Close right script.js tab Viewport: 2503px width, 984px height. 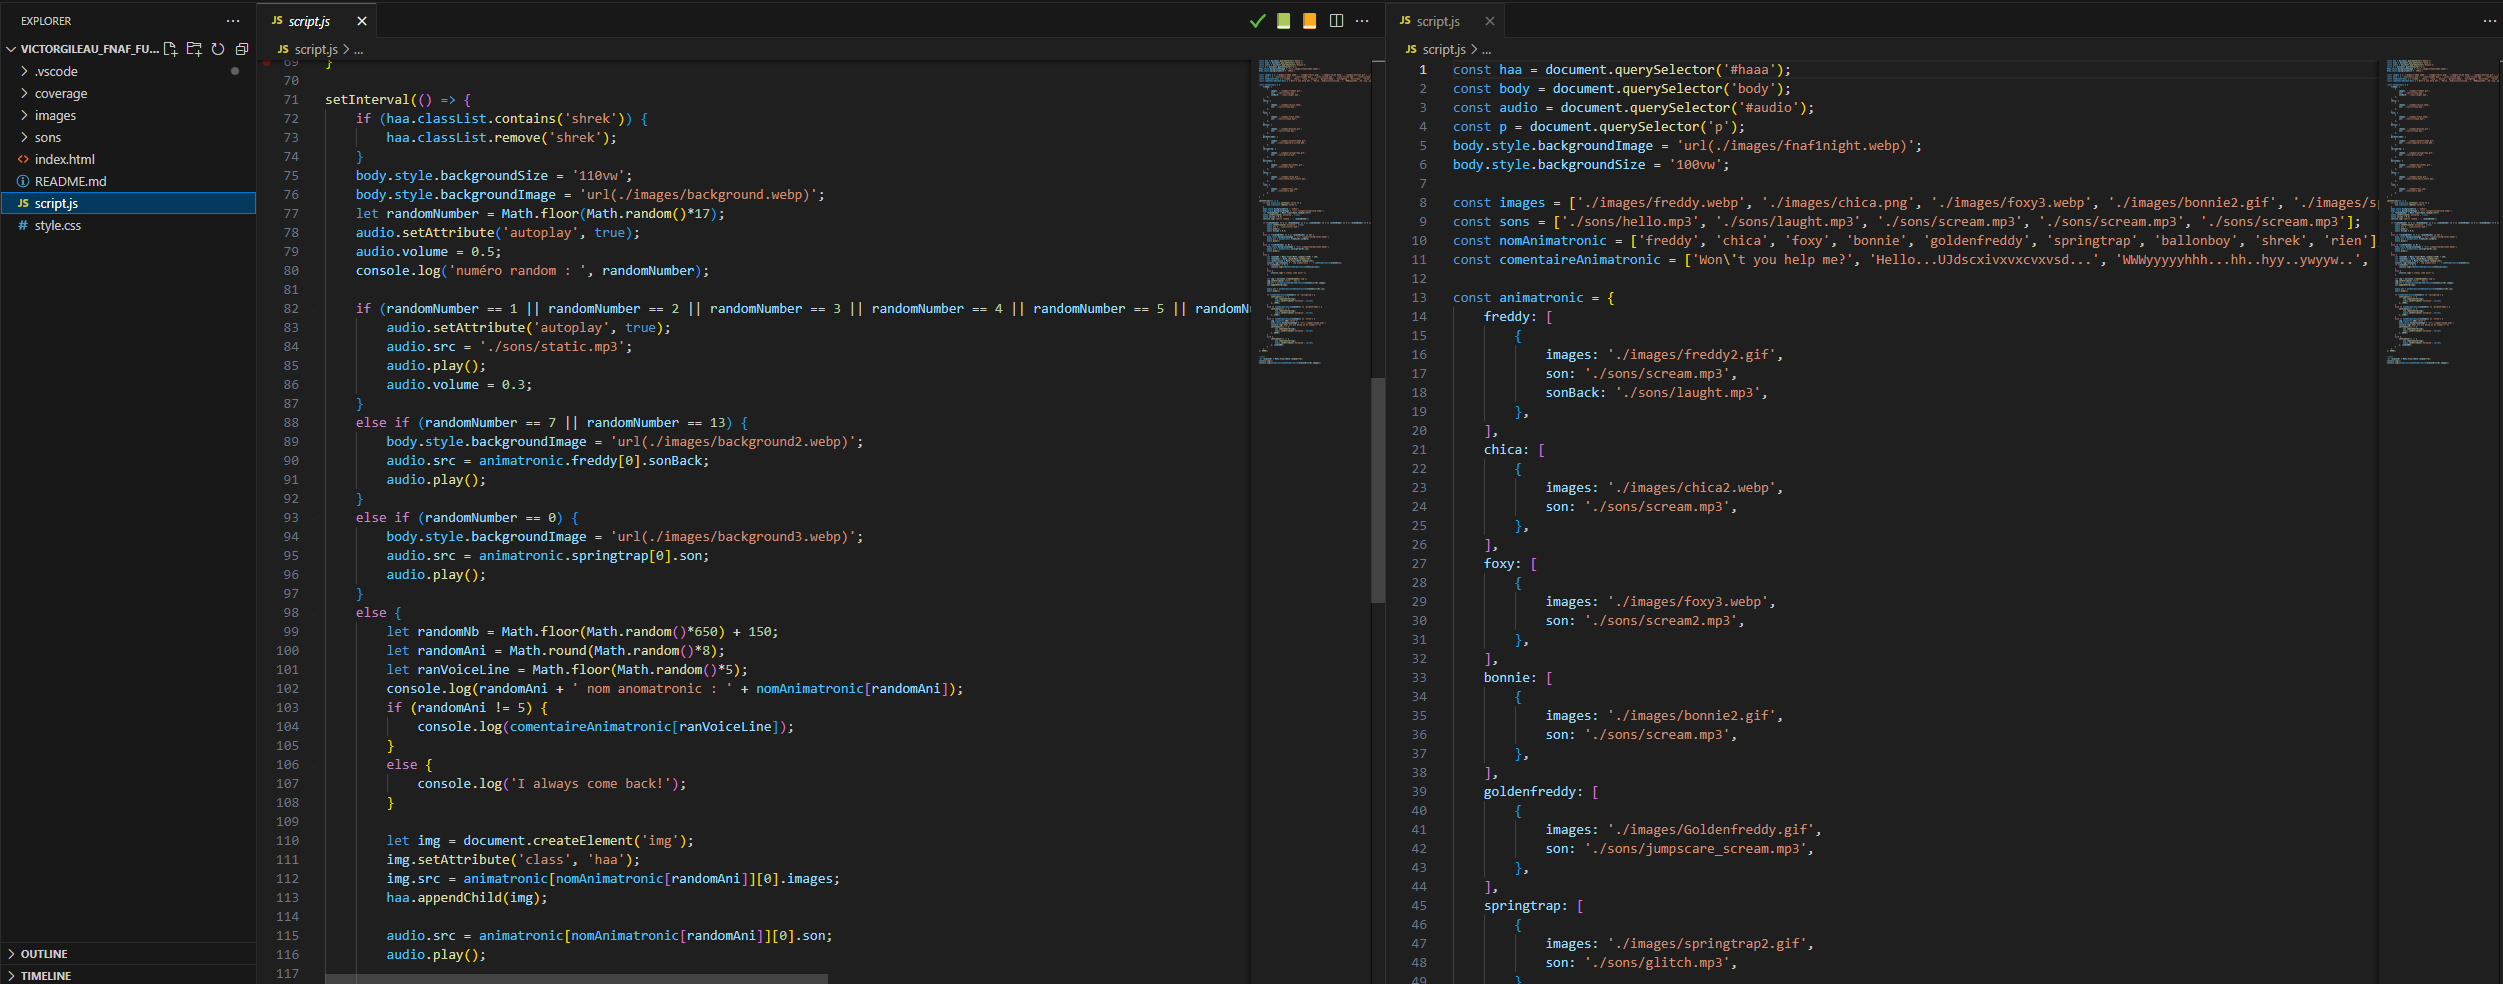click(x=1490, y=21)
